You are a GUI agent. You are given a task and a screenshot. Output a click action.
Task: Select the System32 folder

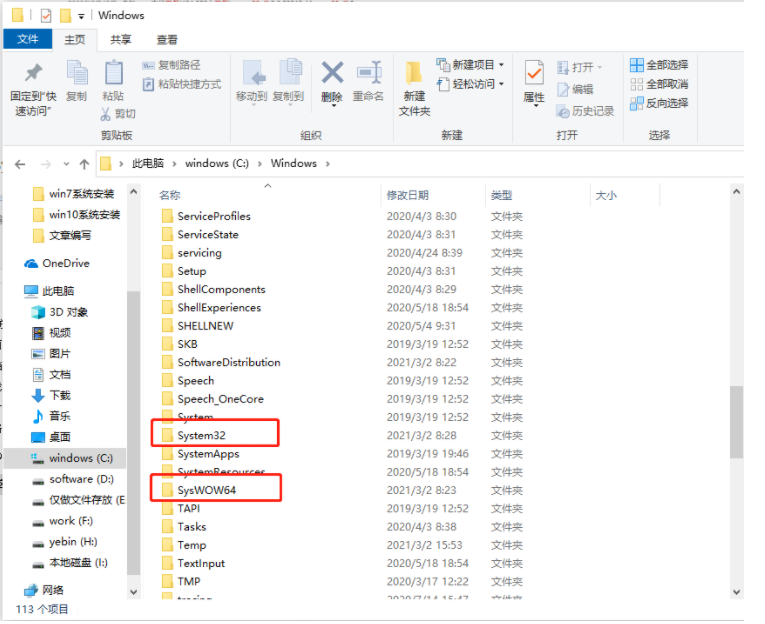click(201, 435)
